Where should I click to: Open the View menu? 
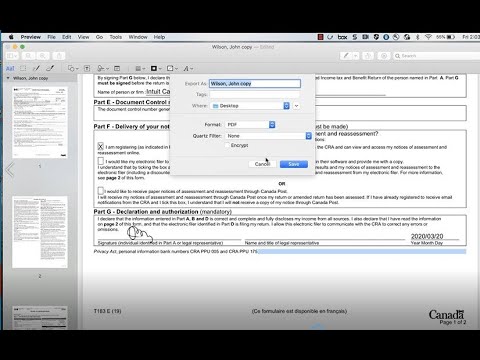click(83, 37)
